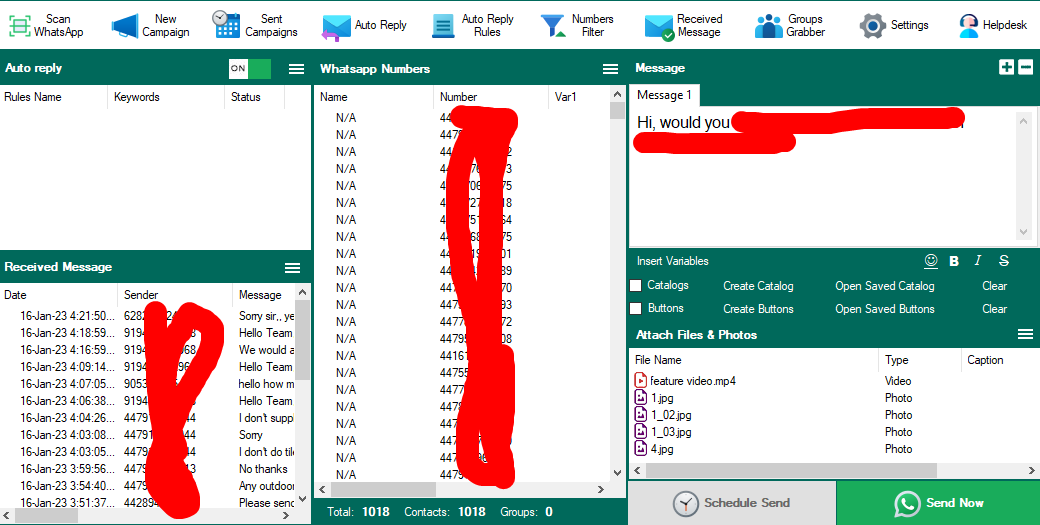Open Received Message panel hamburger menu
The image size is (1040, 525).
pos(292,268)
